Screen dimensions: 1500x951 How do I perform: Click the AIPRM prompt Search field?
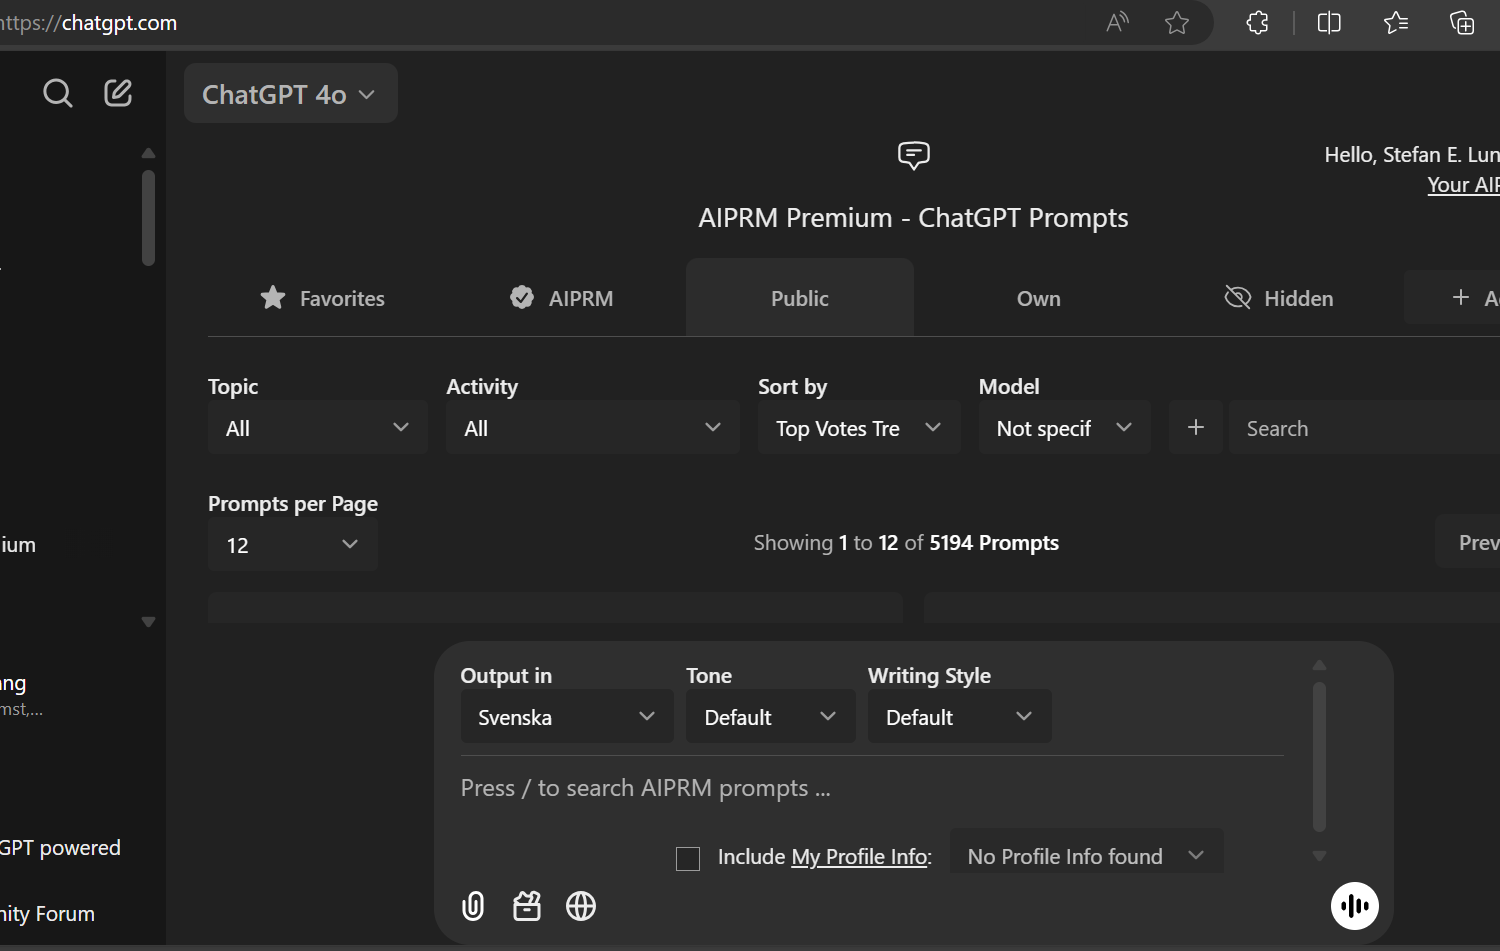(x=1364, y=428)
